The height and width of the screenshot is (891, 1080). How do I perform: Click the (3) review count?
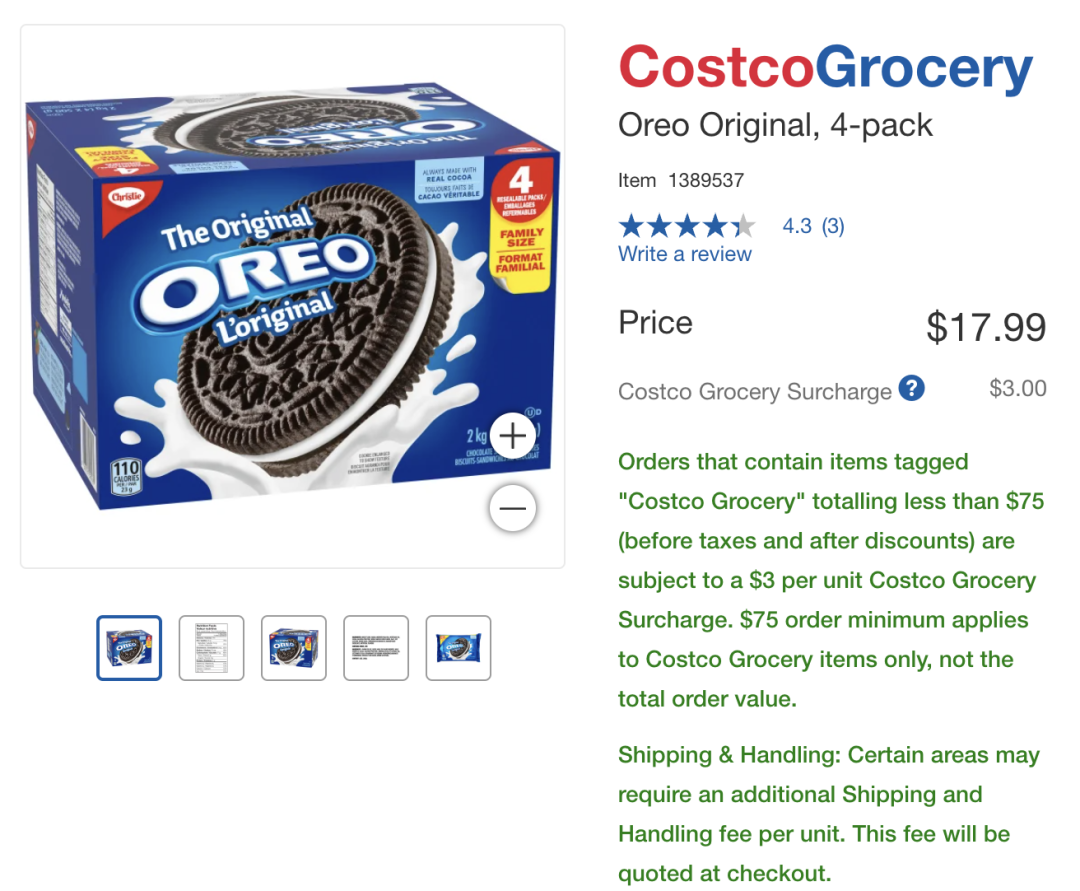[833, 226]
